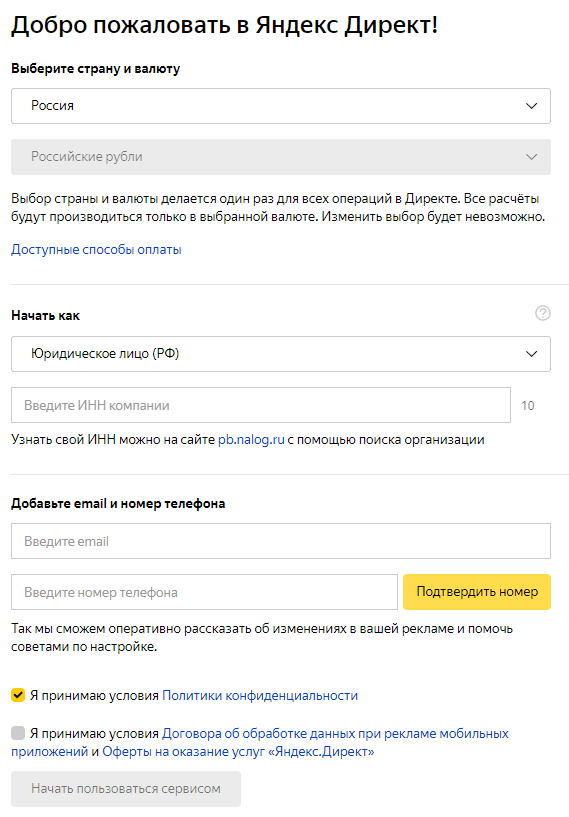Check the Оферты agreement checkbox
This screenshot has width=569, height=817.
click(x=18, y=733)
